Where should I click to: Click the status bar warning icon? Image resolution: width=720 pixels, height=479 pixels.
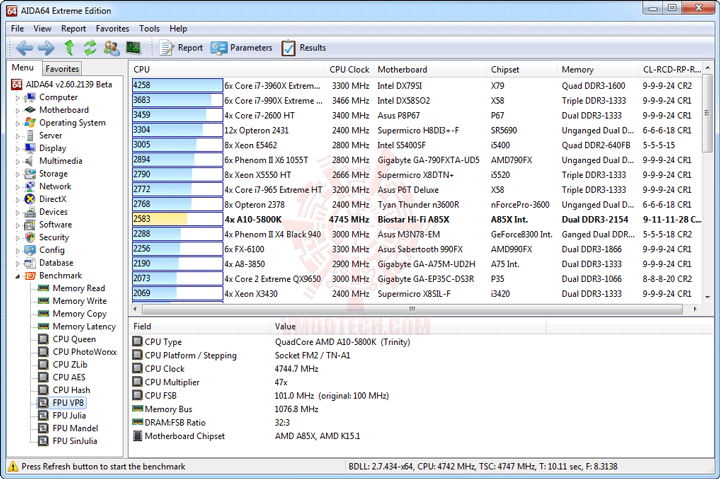click(13, 467)
